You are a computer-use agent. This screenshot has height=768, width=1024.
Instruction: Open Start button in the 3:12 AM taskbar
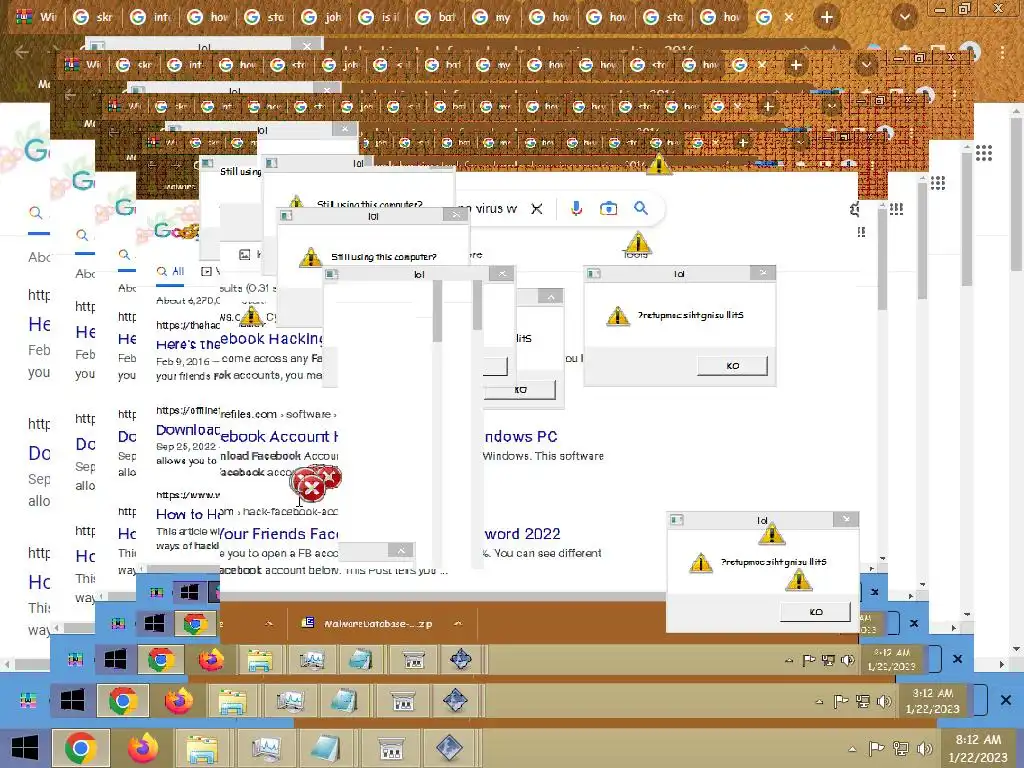(72, 701)
